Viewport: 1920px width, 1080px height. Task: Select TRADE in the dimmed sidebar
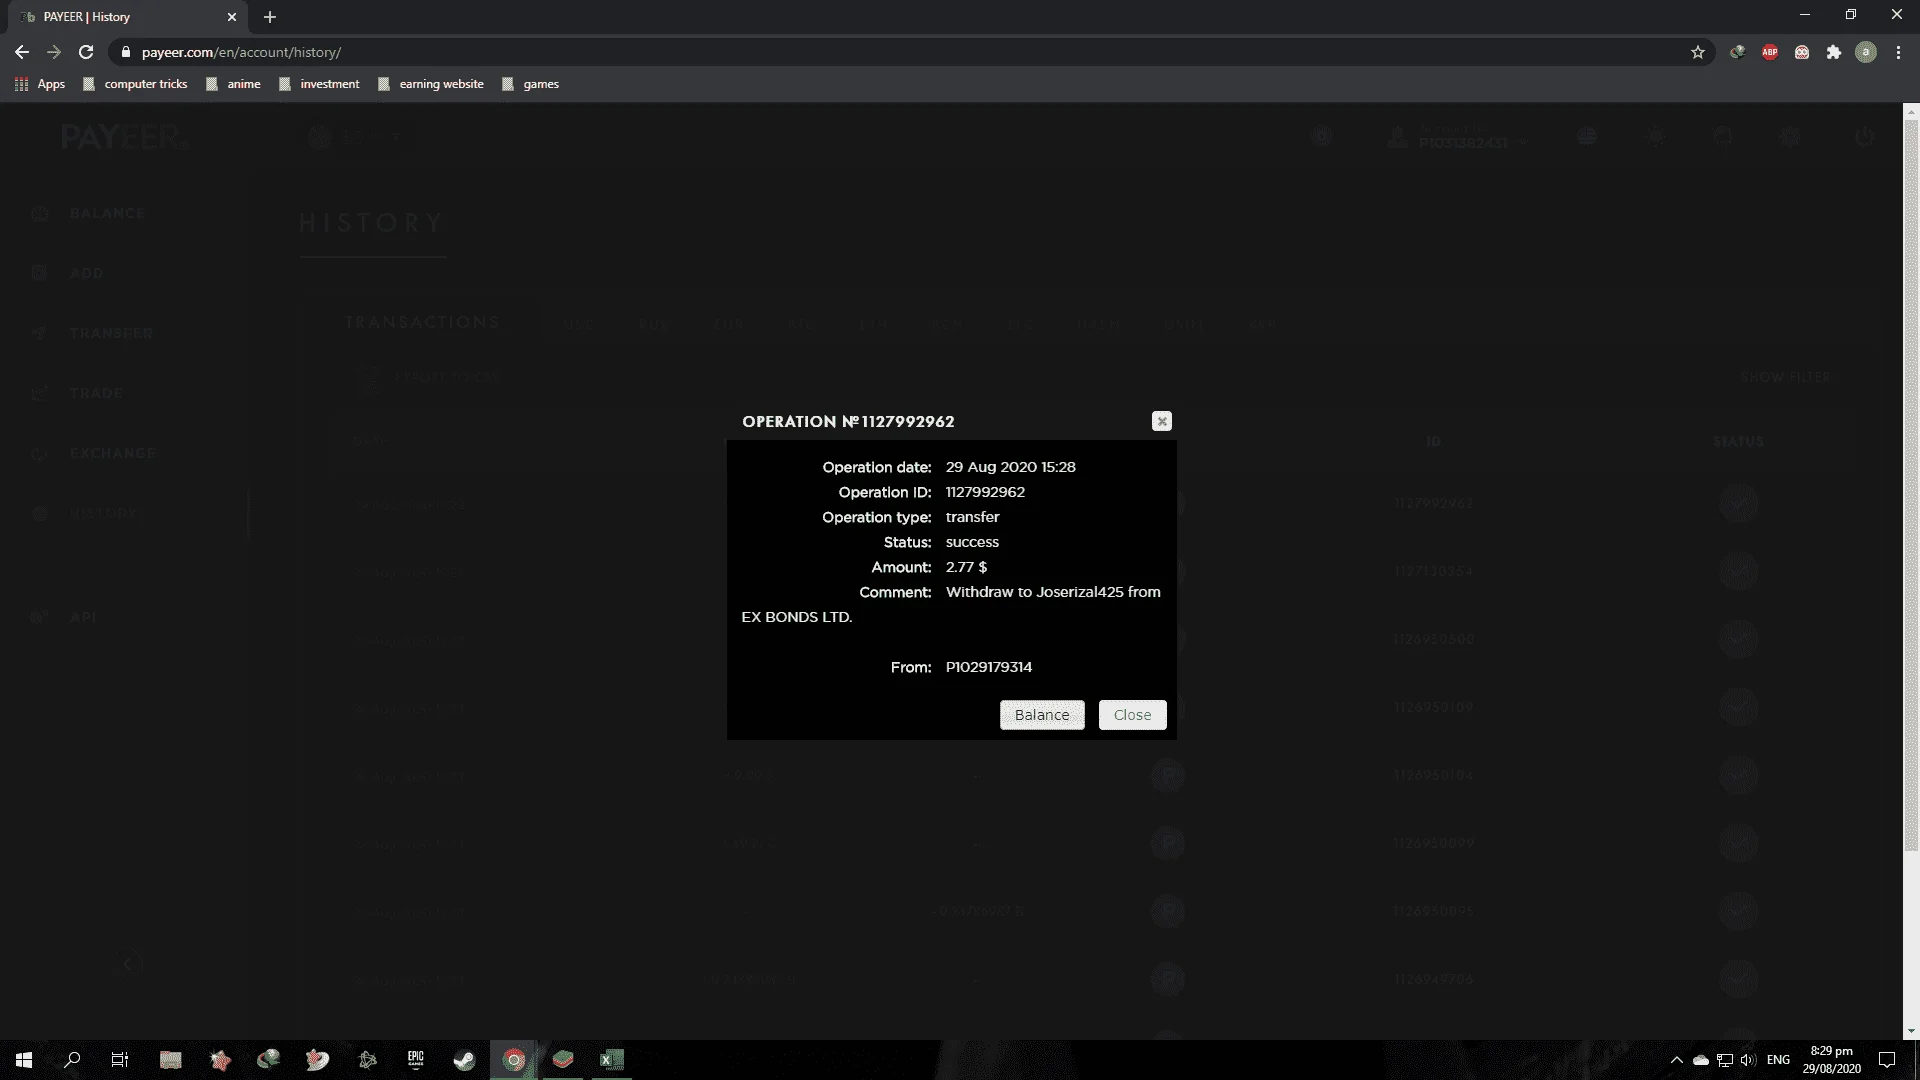96,393
